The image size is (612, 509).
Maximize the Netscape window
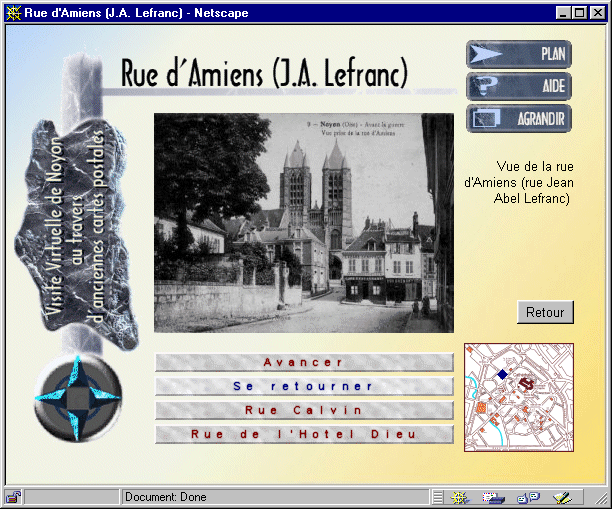pos(580,14)
